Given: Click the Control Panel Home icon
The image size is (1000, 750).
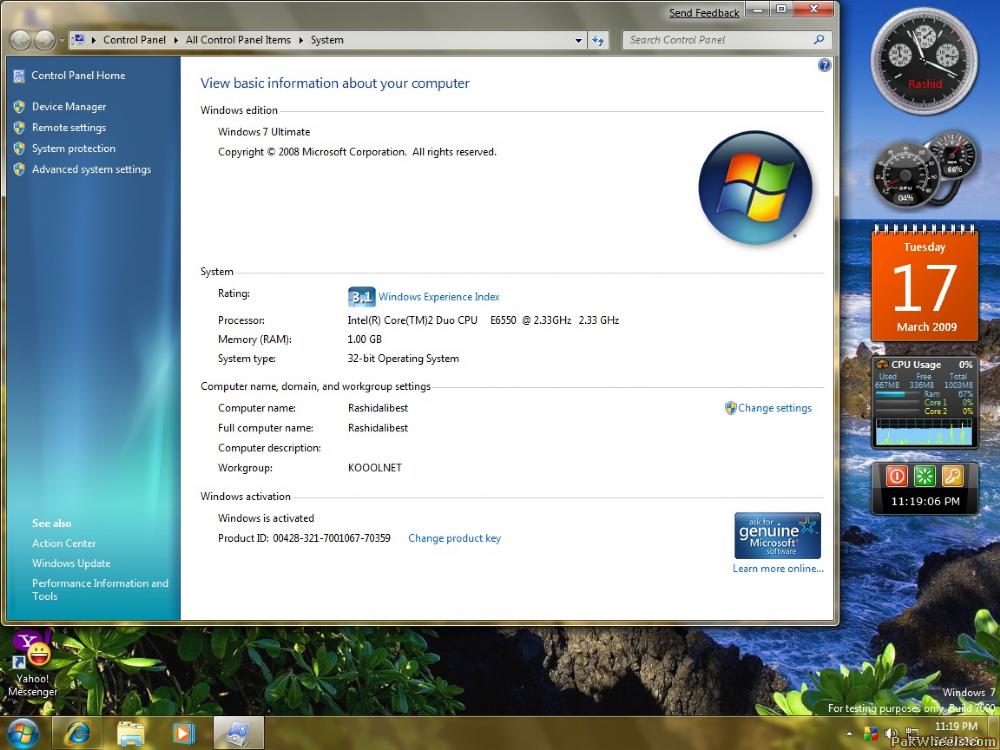Looking at the screenshot, I should point(19,76).
